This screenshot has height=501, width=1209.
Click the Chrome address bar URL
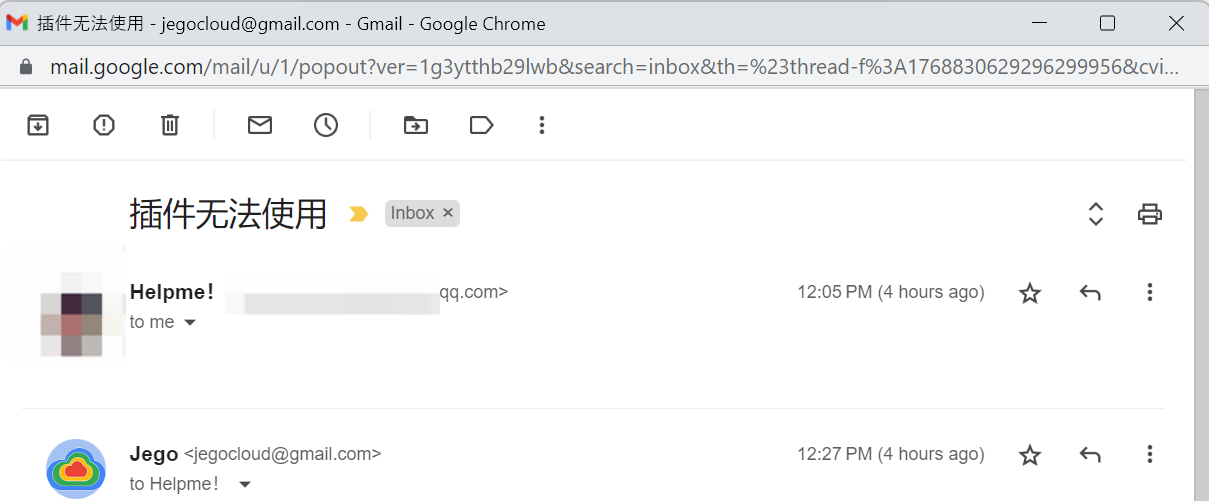pos(614,67)
